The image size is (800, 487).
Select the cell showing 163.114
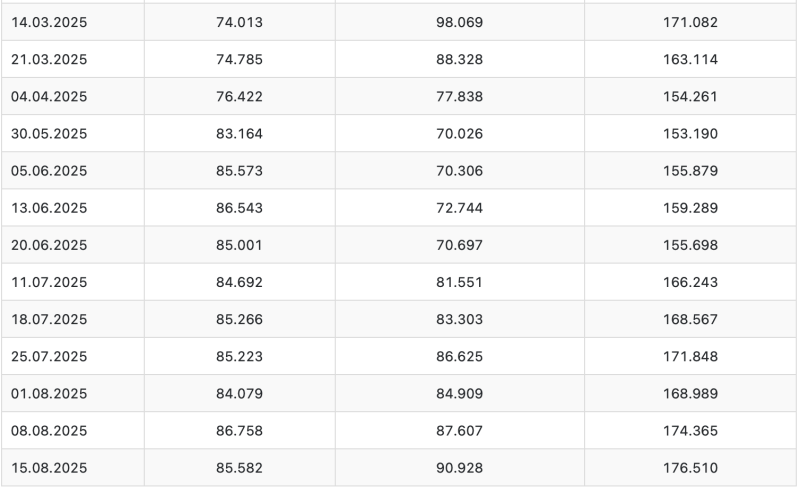(x=690, y=60)
